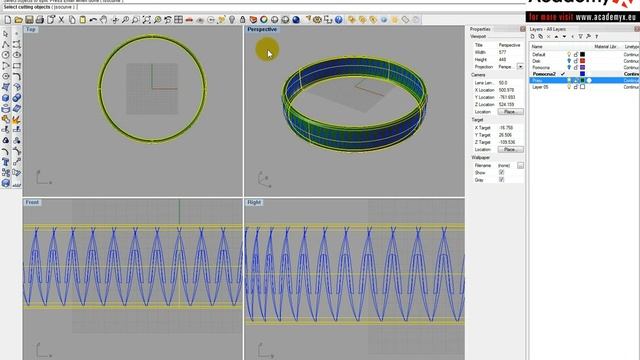Click the Fillet curves tool in left toolbar
Screen dimensions: 640x360
click(x=16, y=76)
